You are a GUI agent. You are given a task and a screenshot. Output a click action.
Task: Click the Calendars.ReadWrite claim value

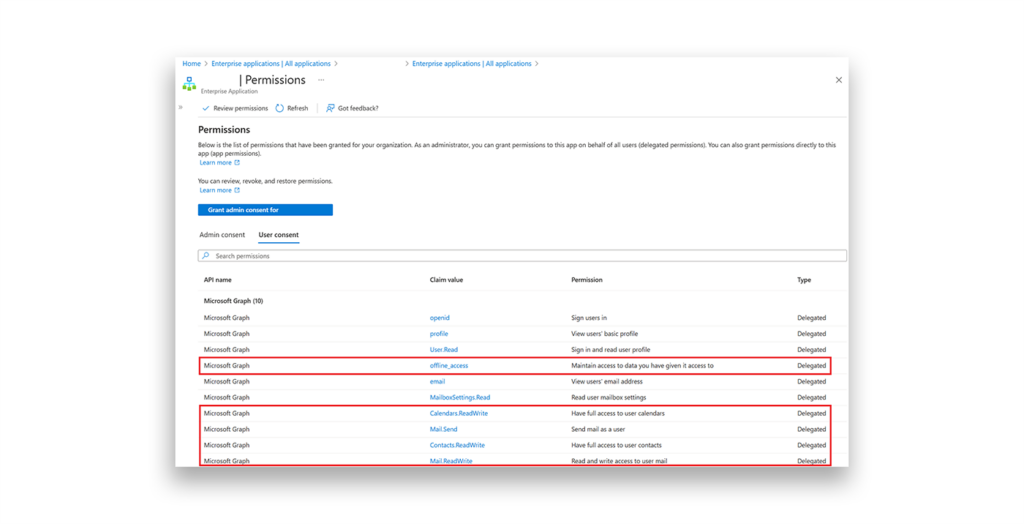coord(459,413)
